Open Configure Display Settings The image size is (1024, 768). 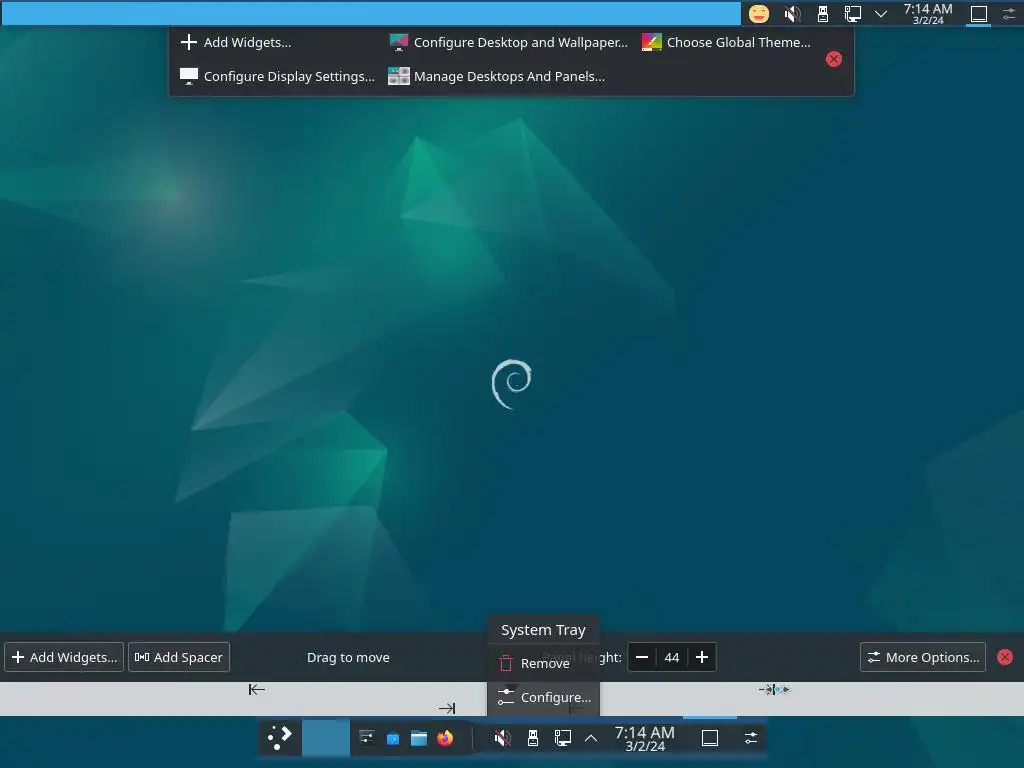[277, 76]
